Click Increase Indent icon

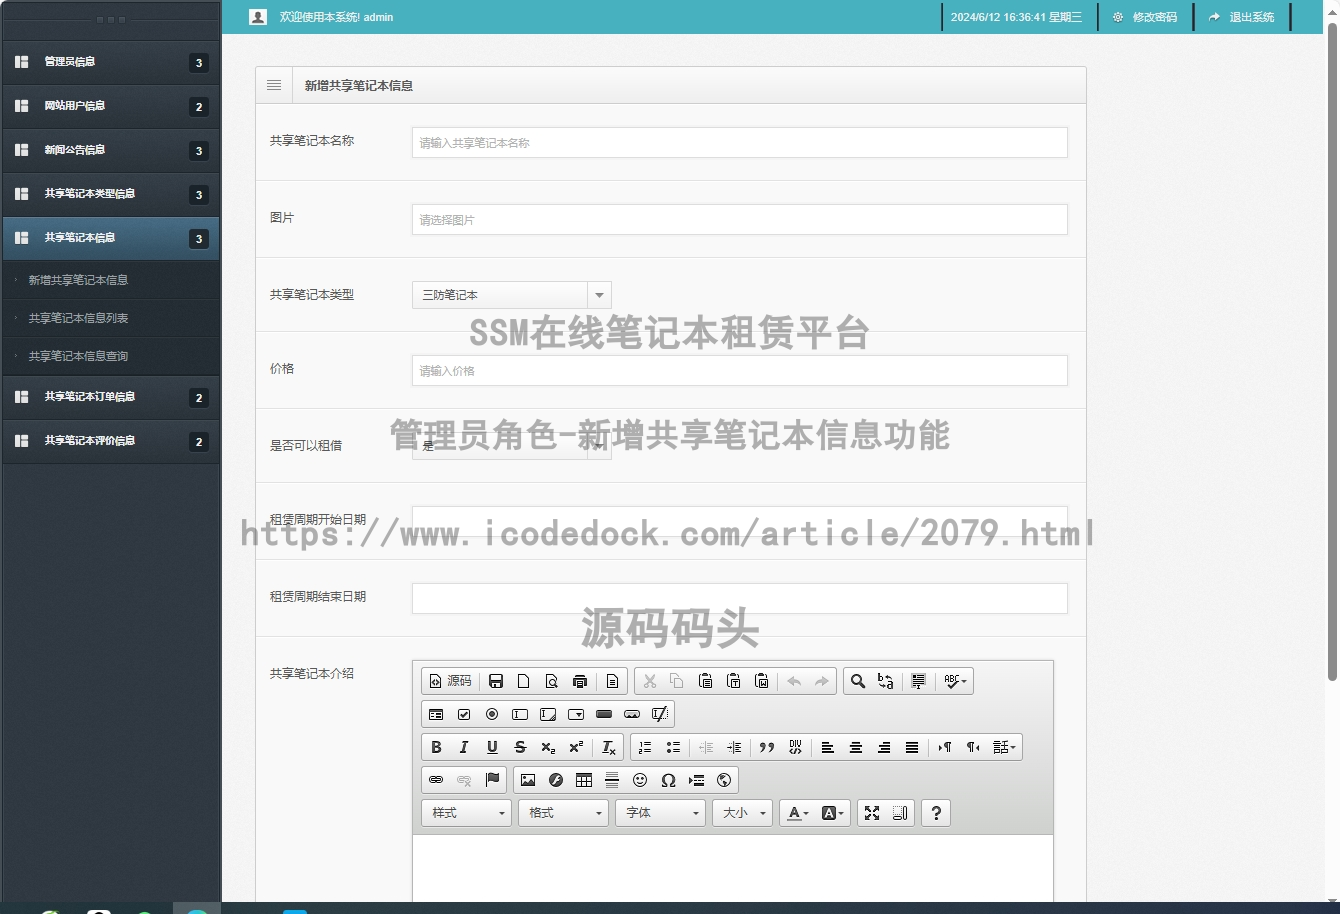tap(734, 747)
